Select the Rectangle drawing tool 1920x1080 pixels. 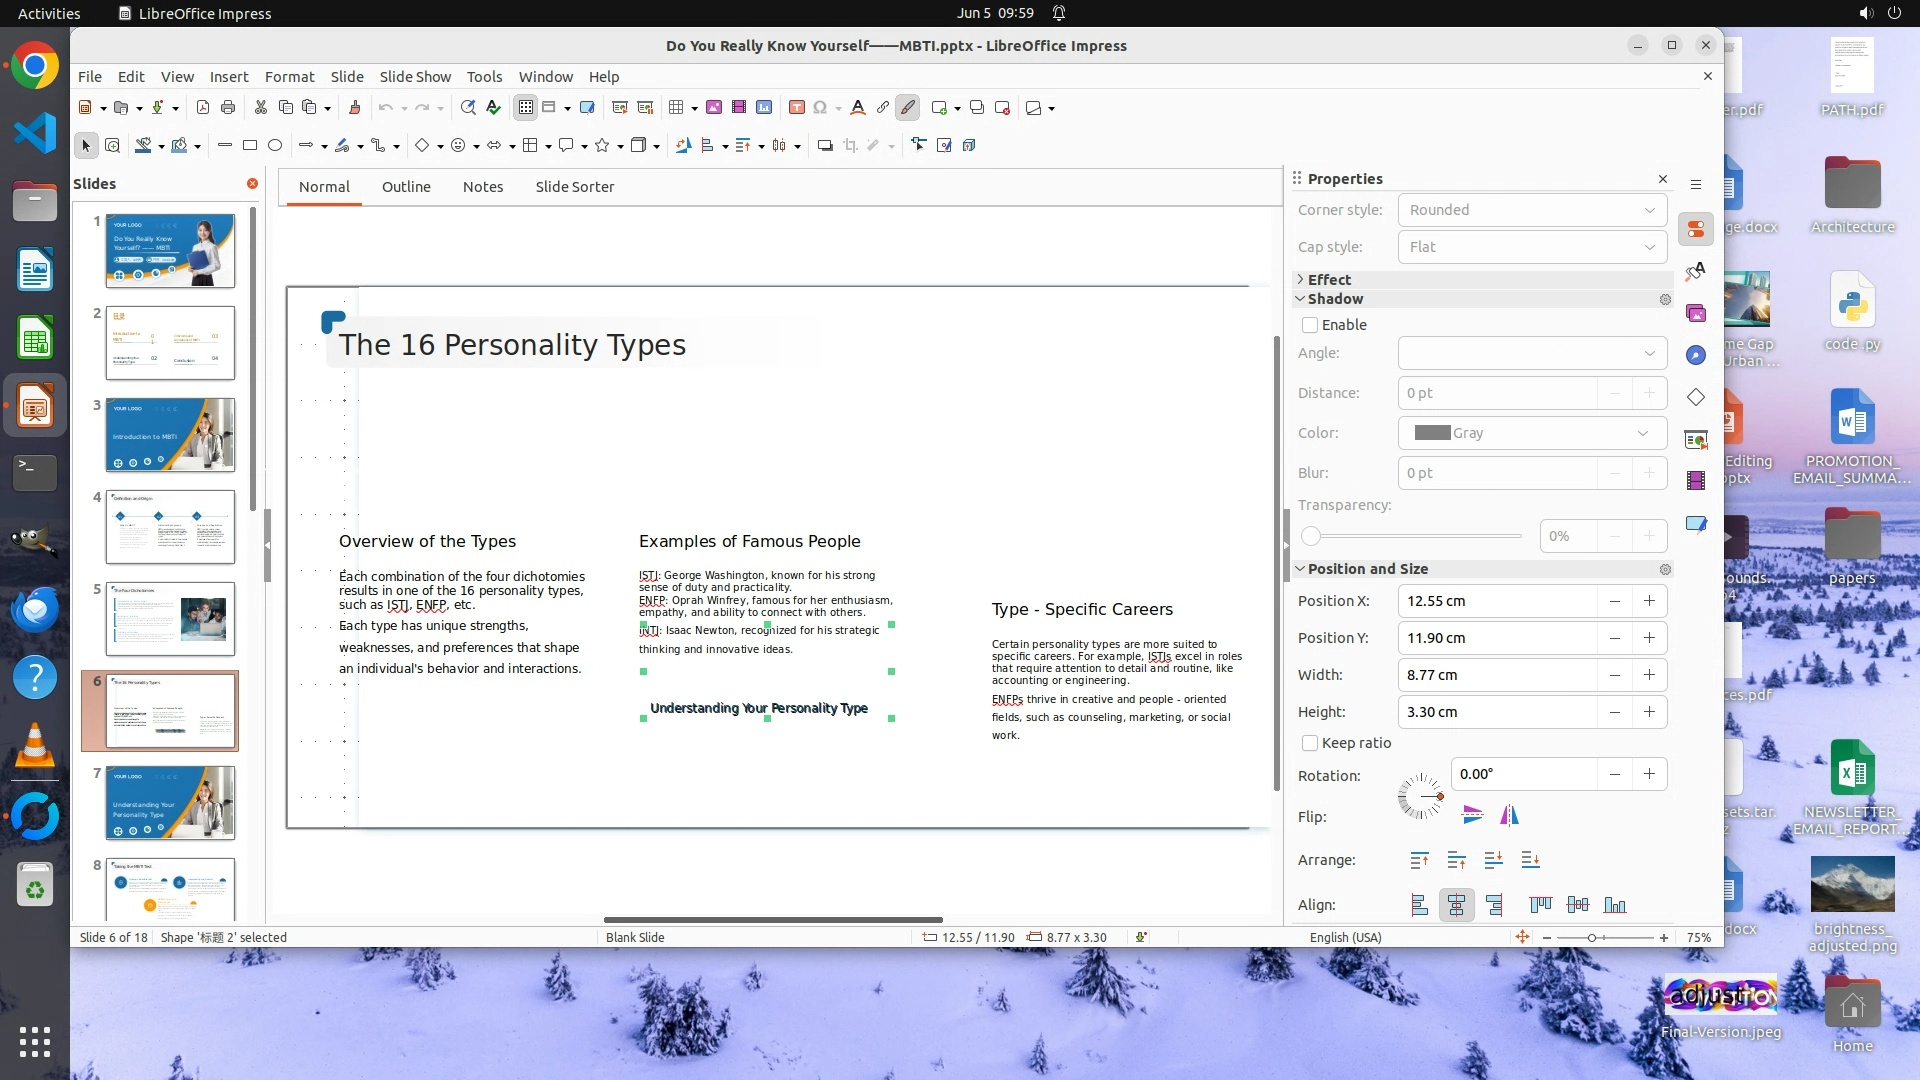pos(250,145)
